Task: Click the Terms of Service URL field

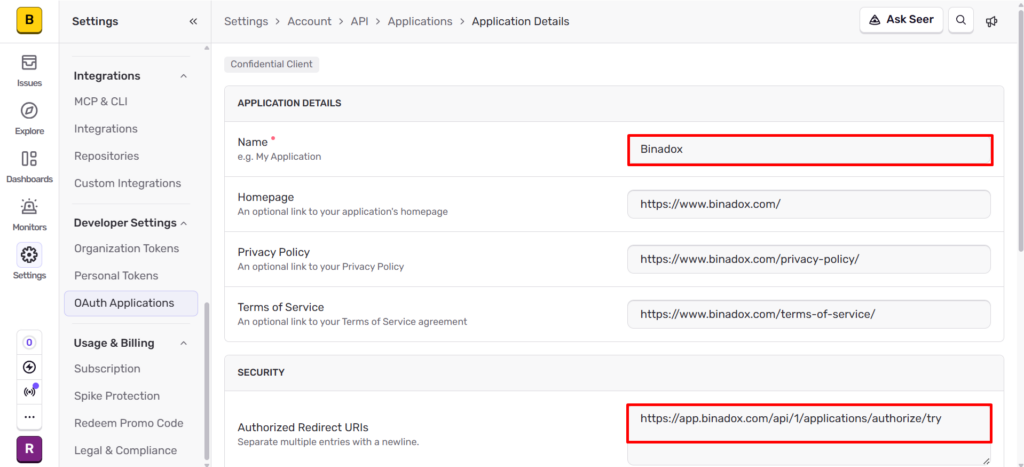Action: tap(808, 314)
